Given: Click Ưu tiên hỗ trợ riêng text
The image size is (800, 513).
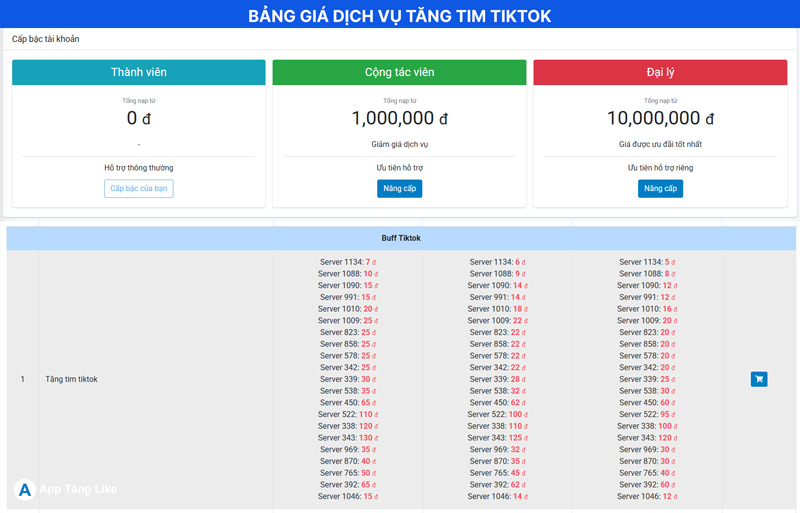Looking at the screenshot, I should point(660,167).
